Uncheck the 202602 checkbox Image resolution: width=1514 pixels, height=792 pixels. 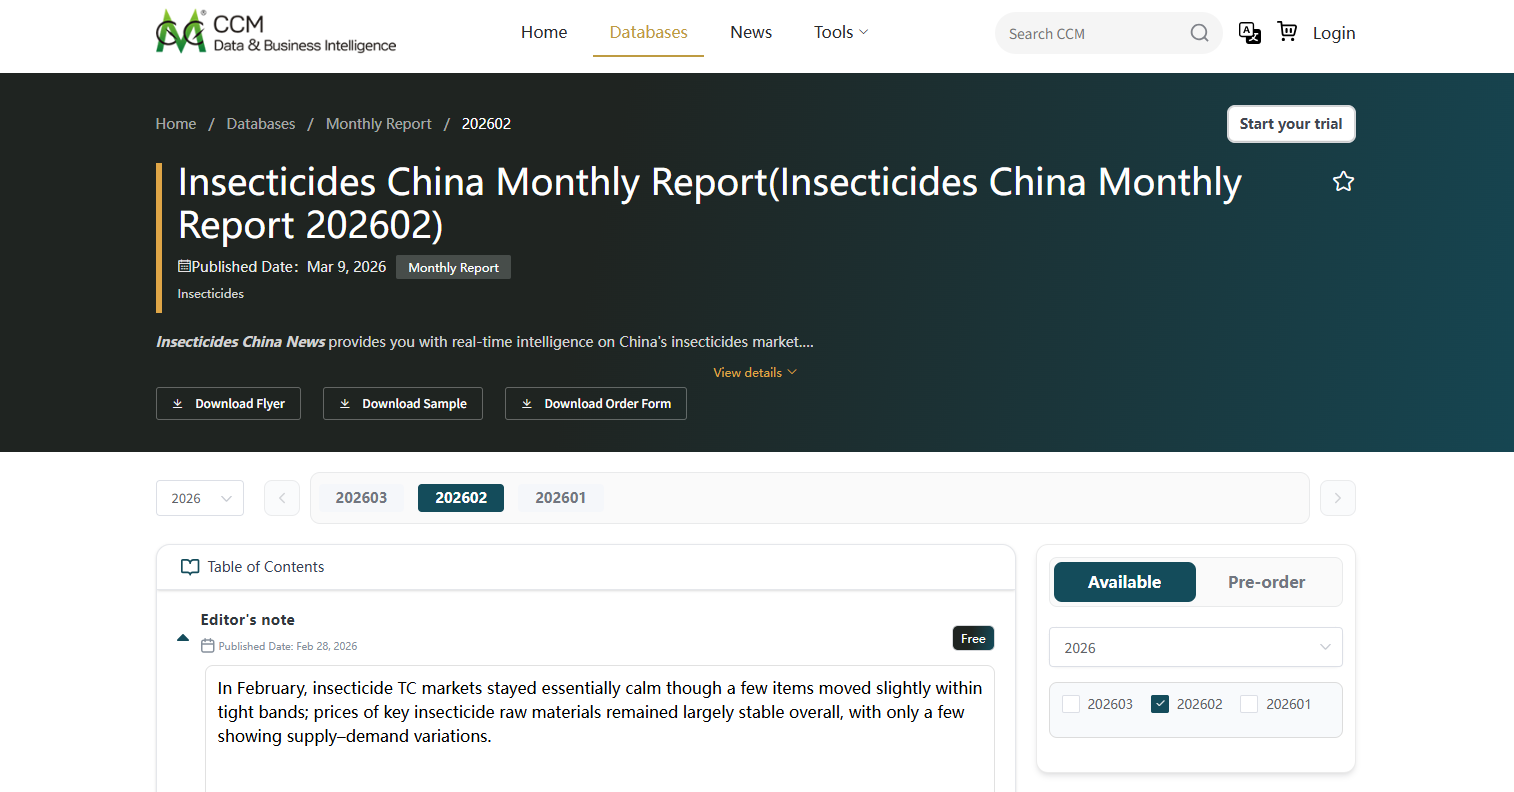[1159, 703]
